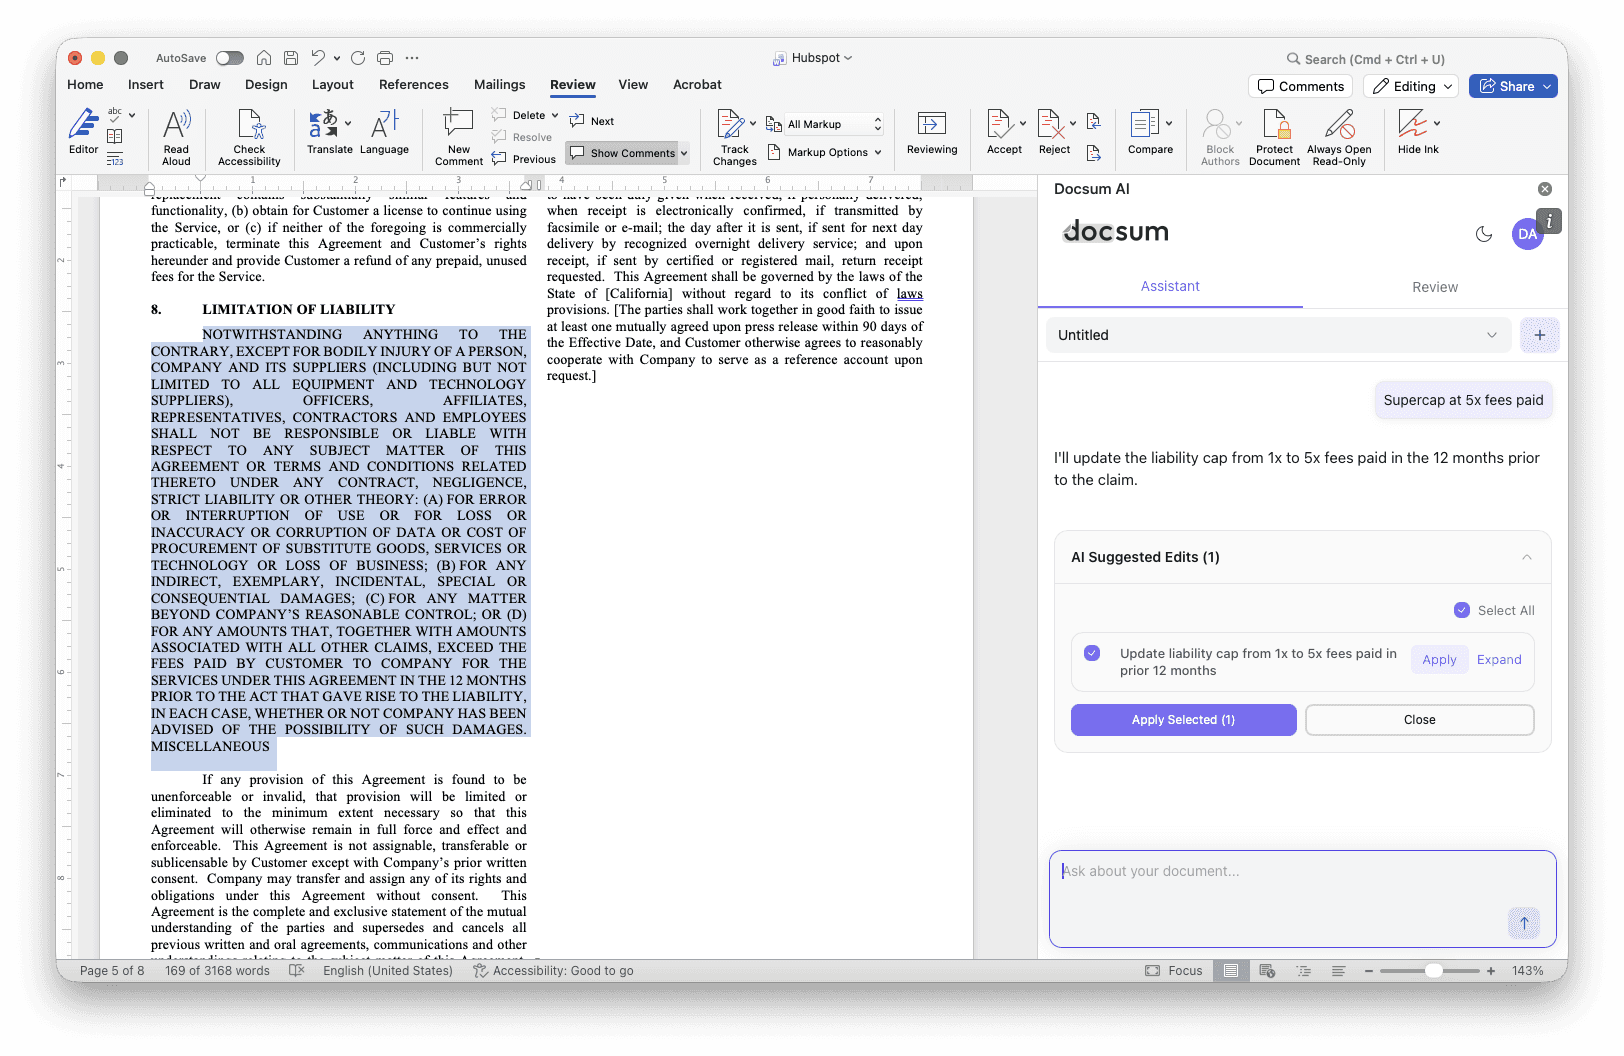Create new chat with the plus button

click(x=1540, y=335)
